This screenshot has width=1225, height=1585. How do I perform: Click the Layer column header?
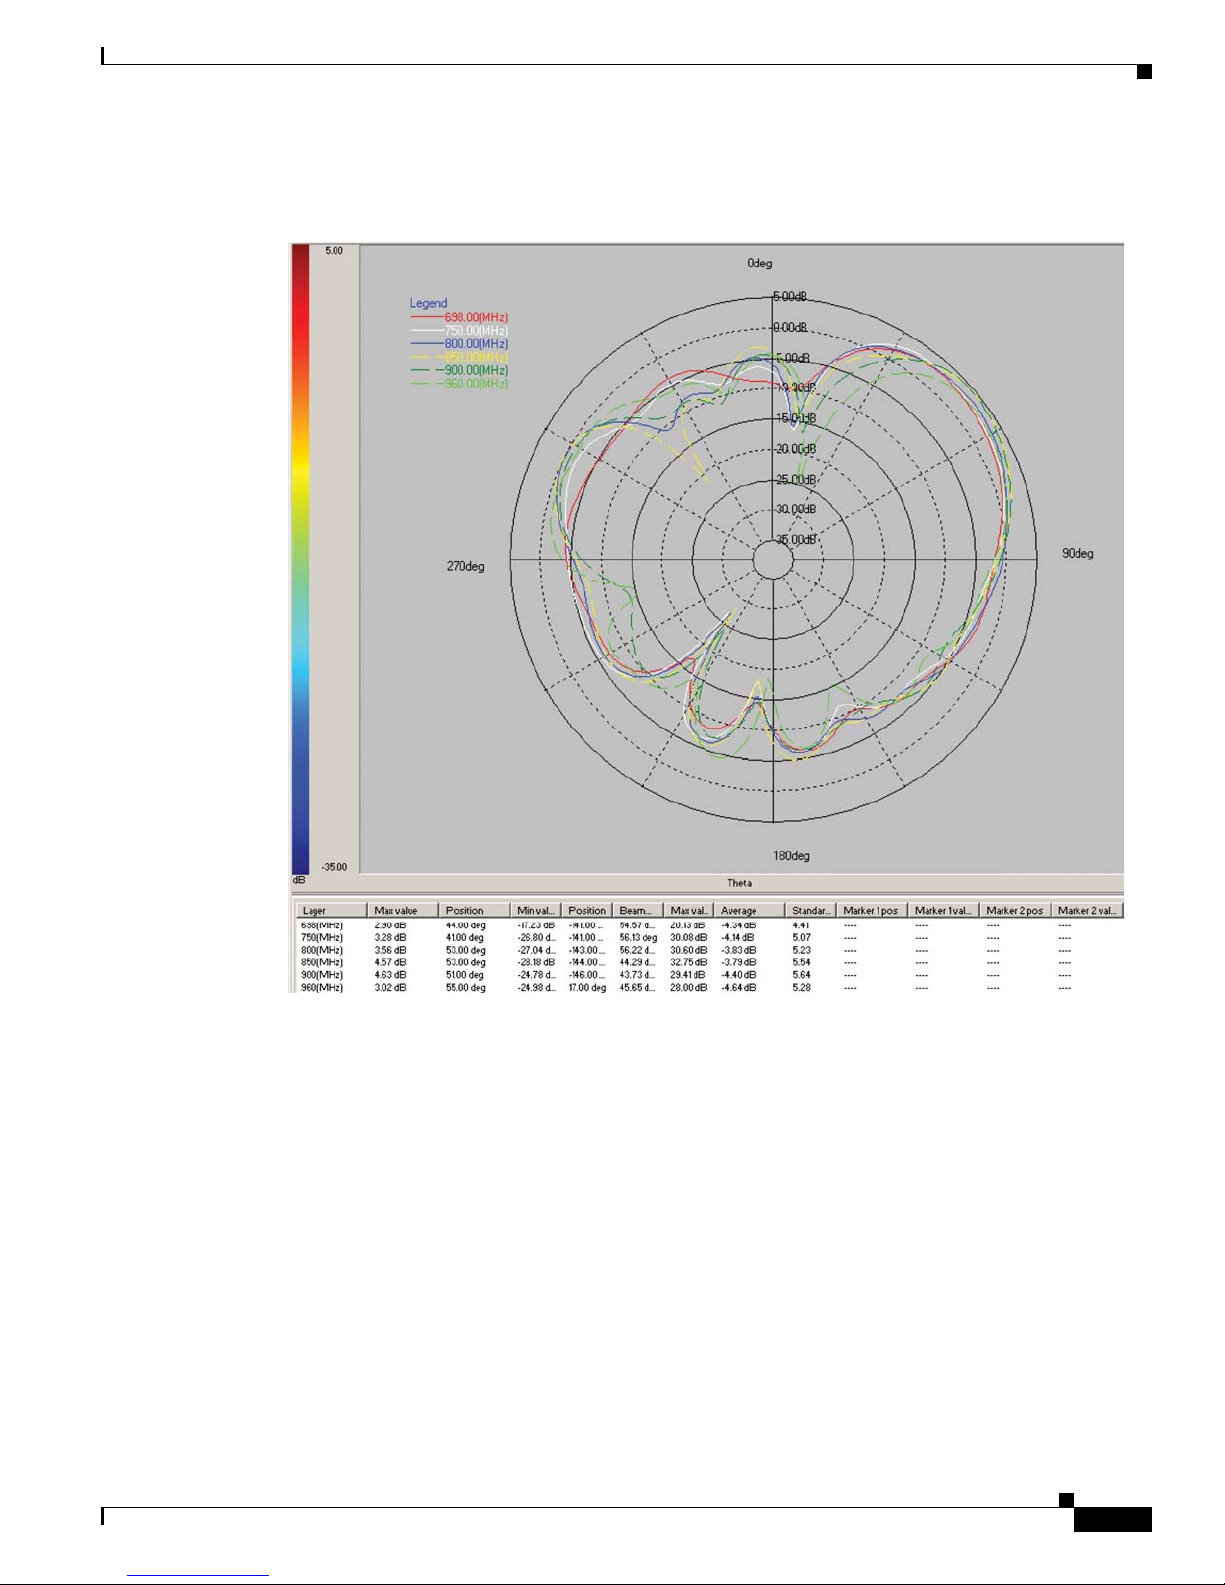click(331, 910)
